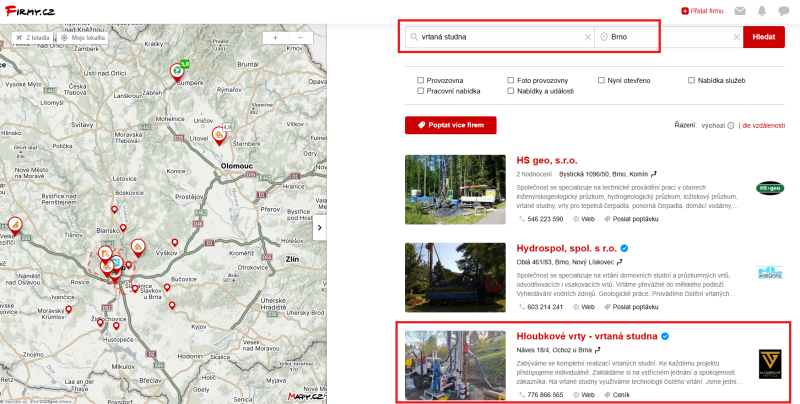
Task: Tick the Foto provozovny checkbox
Action: 511,80
